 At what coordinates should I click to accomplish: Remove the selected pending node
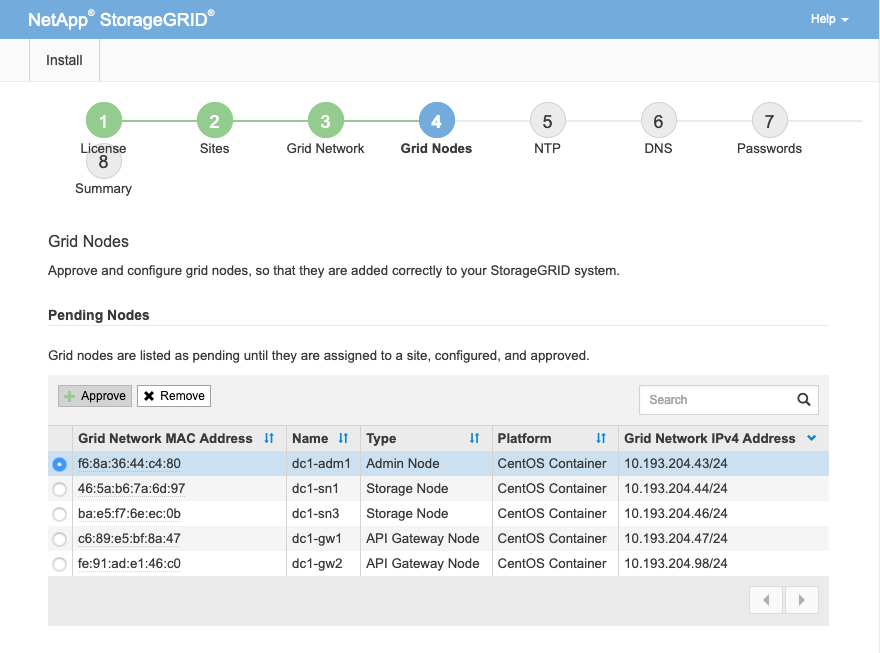coord(174,396)
